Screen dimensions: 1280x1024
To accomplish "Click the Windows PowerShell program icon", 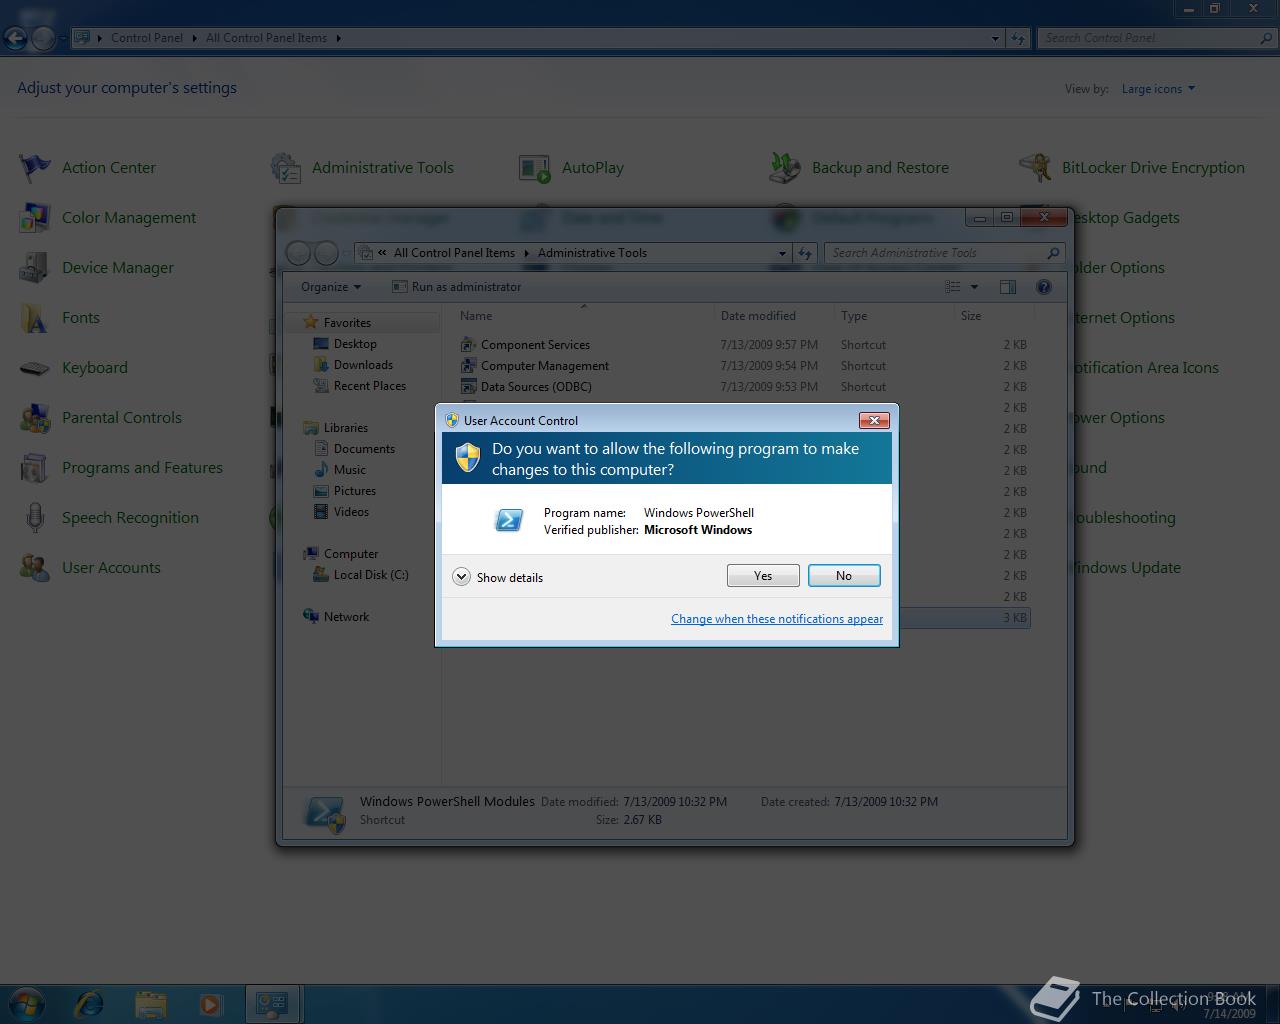I will 509,520.
